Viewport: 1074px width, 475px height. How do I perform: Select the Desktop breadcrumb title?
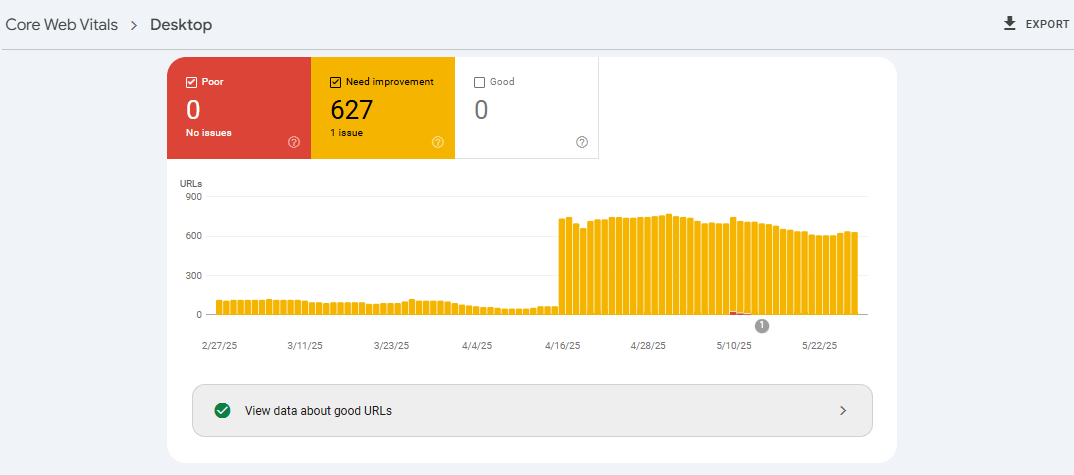pyautogui.click(x=181, y=25)
